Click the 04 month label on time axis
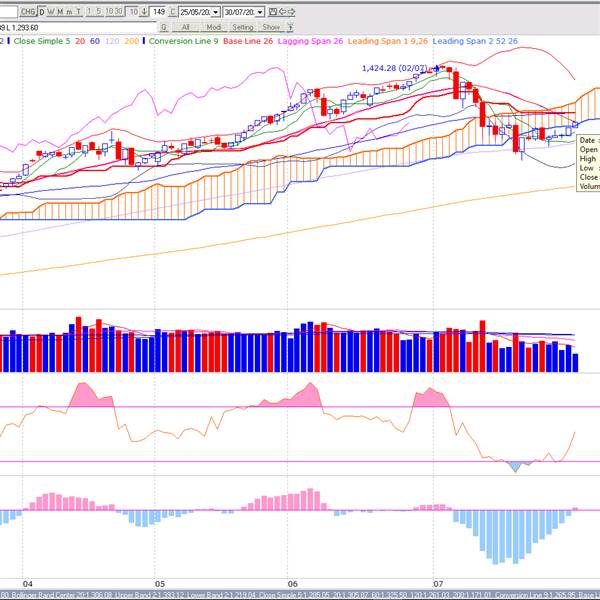This screenshot has height=600, width=600. pyautogui.click(x=28, y=584)
